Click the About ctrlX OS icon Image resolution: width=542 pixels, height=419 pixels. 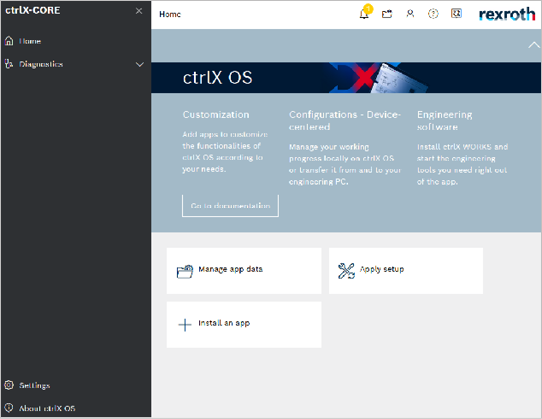(9, 408)
